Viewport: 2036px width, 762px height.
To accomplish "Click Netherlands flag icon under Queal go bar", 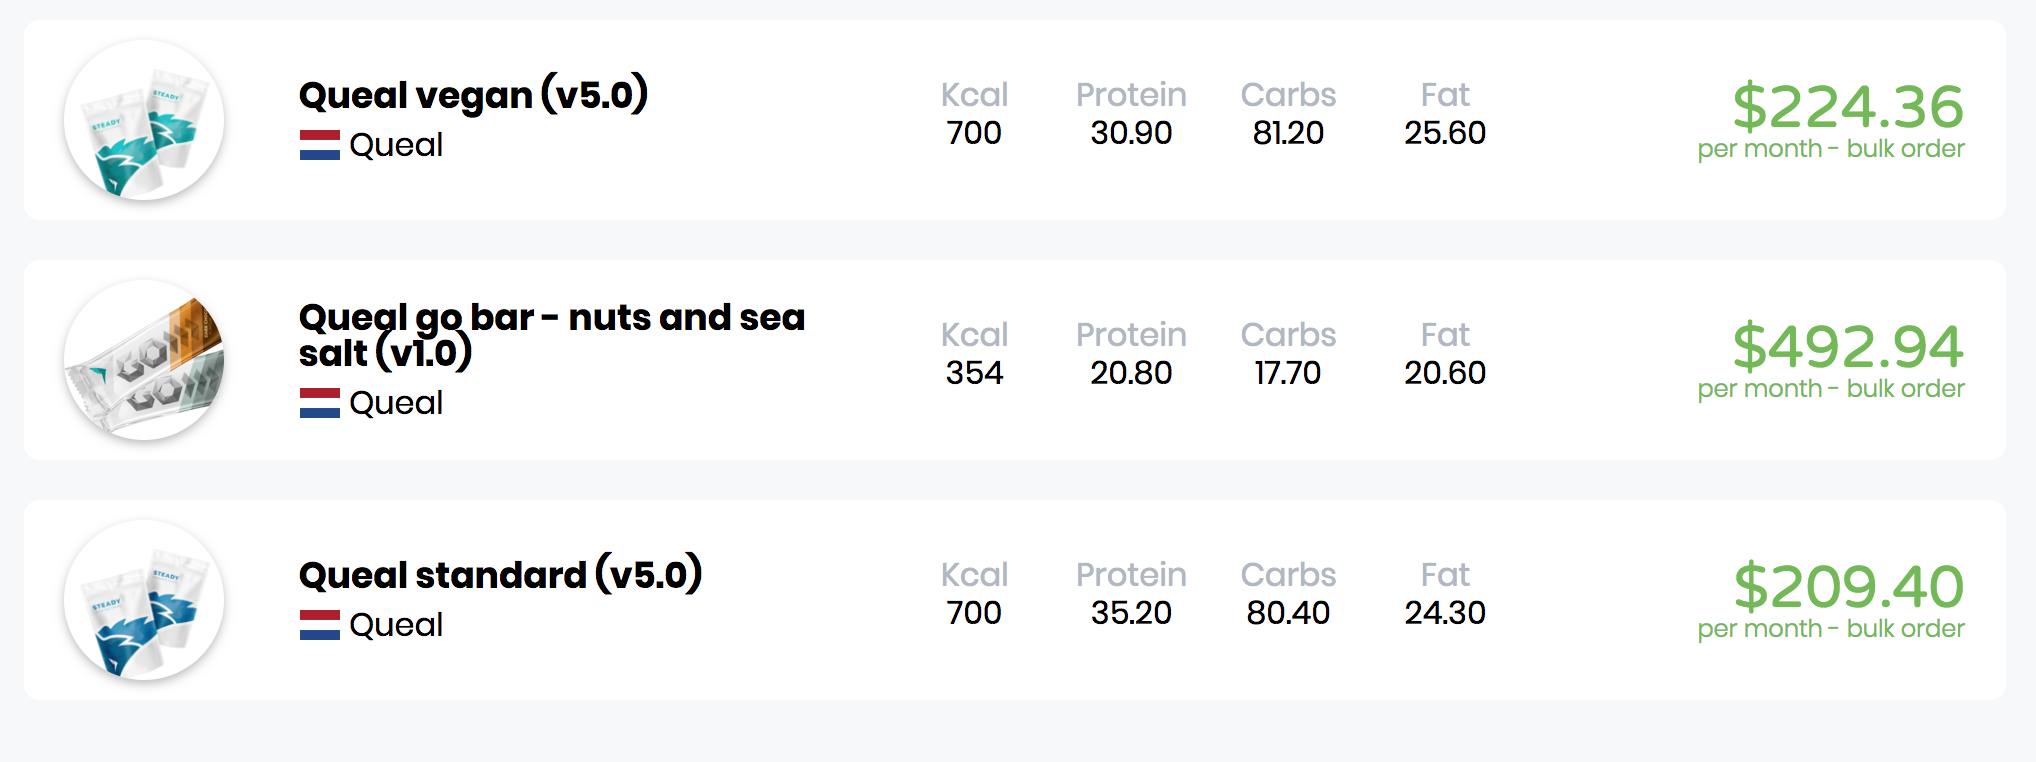I will pyautogui.click(x=320, y=403).
